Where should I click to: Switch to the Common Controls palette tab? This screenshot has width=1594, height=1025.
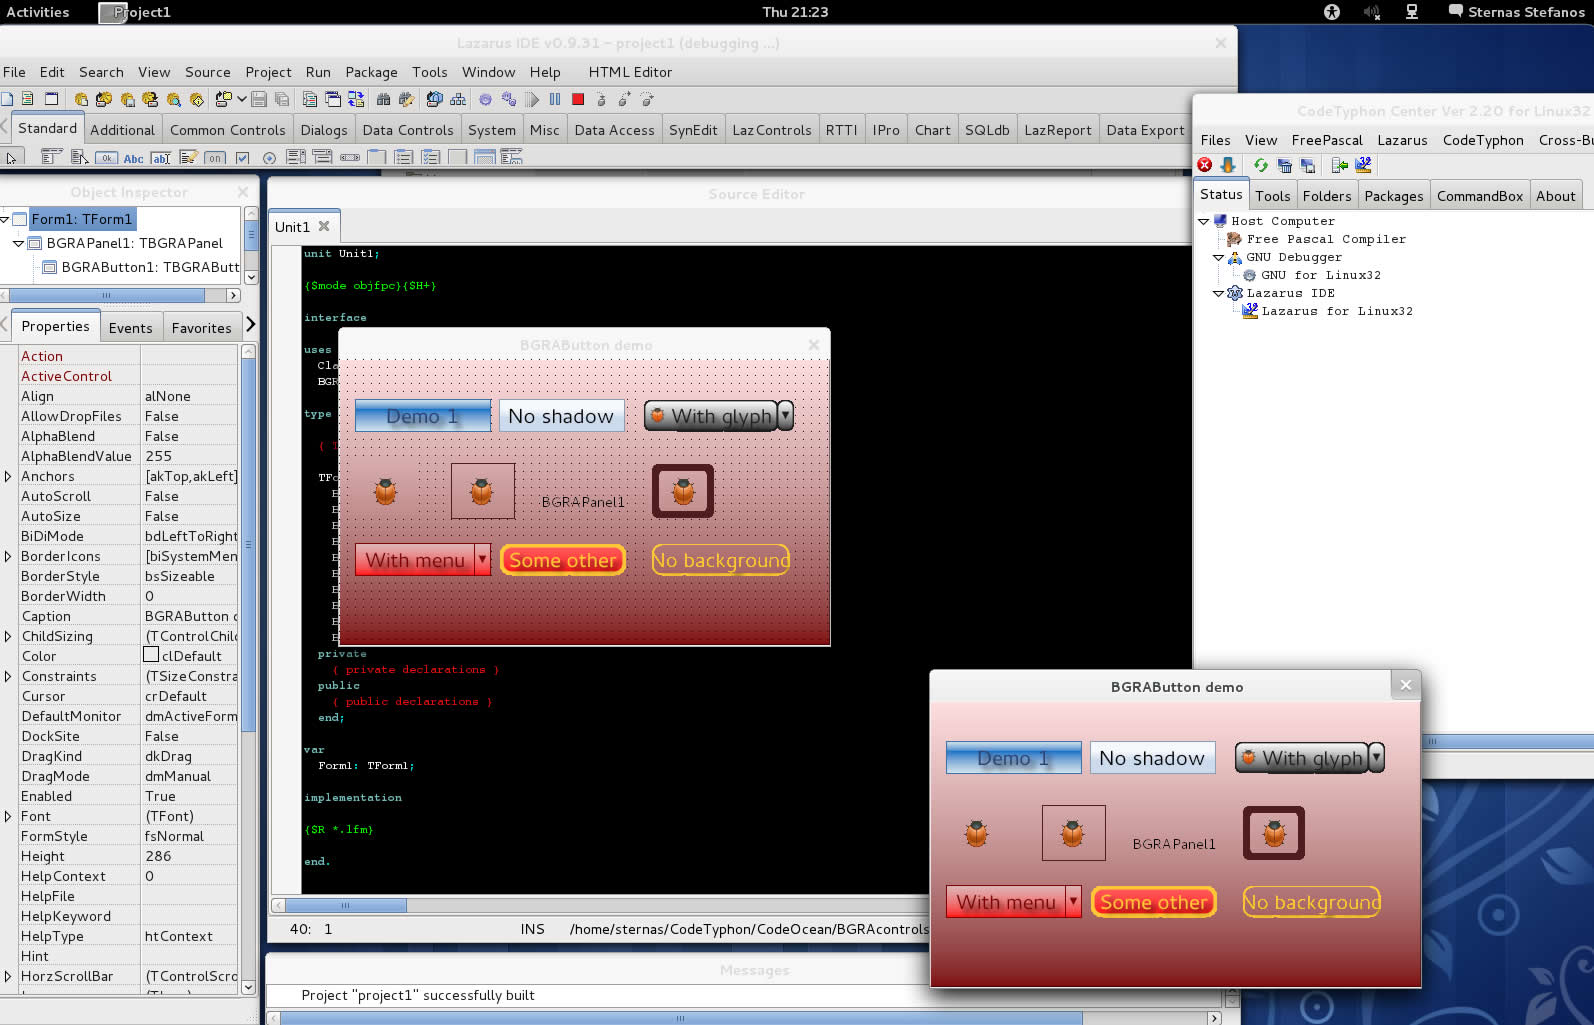228,130
